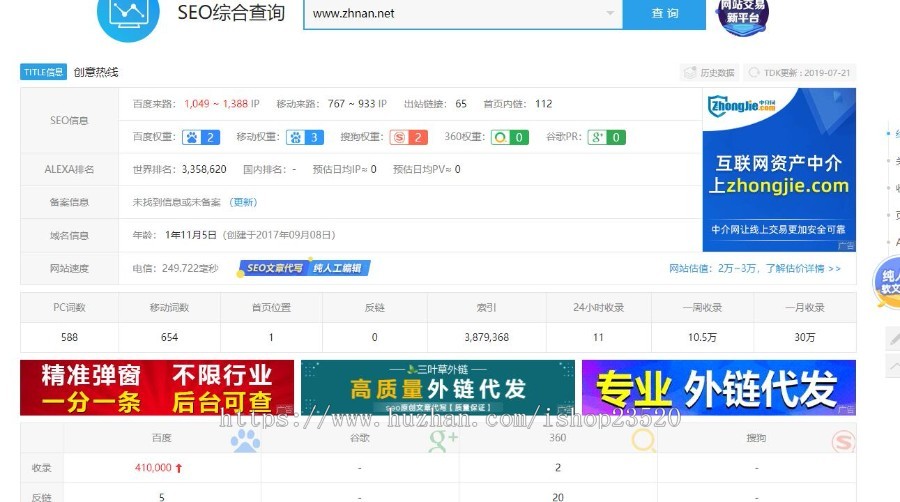900x502 pixels.
Task: Click the www.zhnan.net domain input field
Action: (x=463, y=14)
